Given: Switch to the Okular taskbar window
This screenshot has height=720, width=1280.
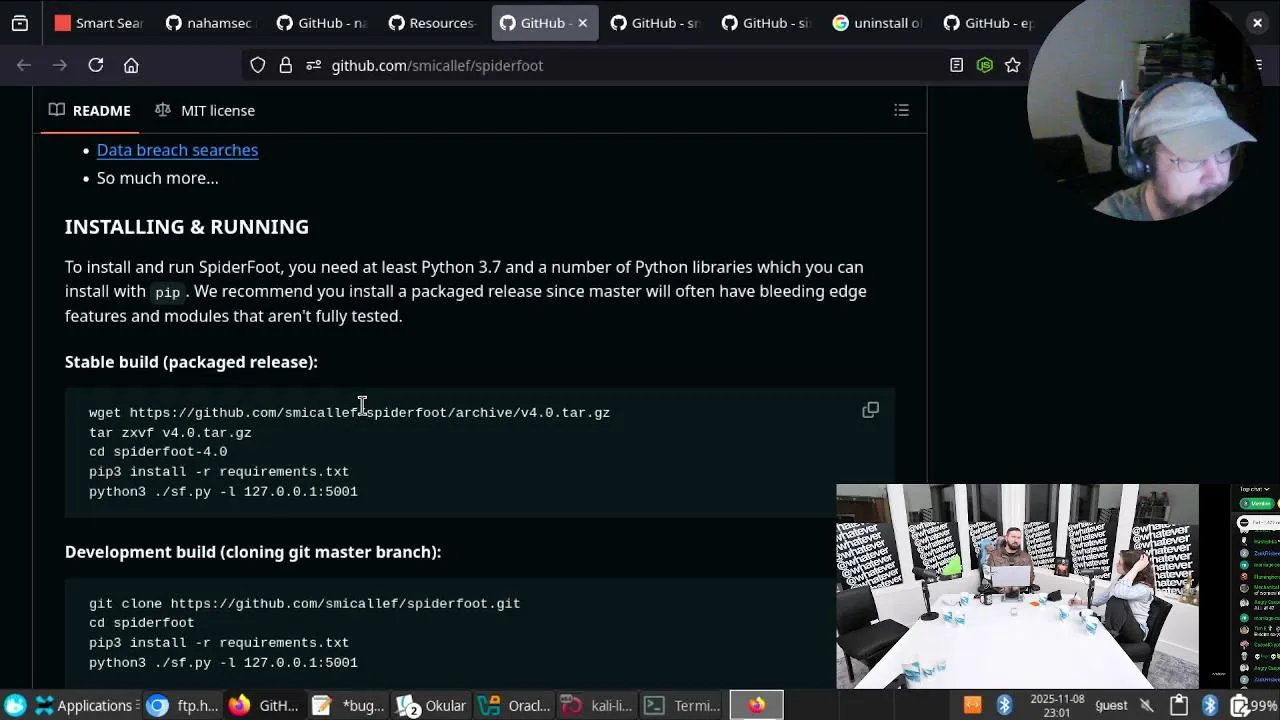Looking at the screenshot, I should pos(431,706).
